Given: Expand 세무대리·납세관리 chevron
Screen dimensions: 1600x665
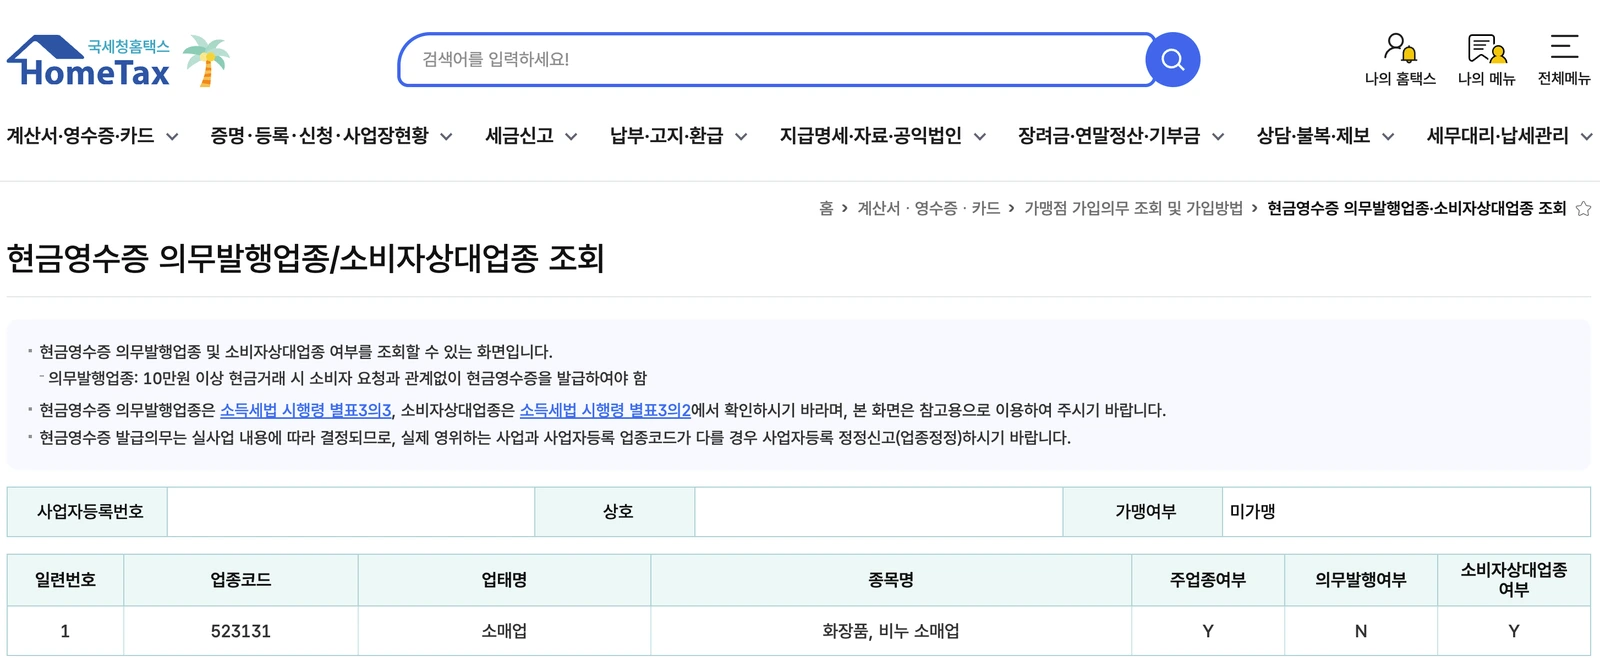Looking at the screenshot, I should [x=1586, y=137].
